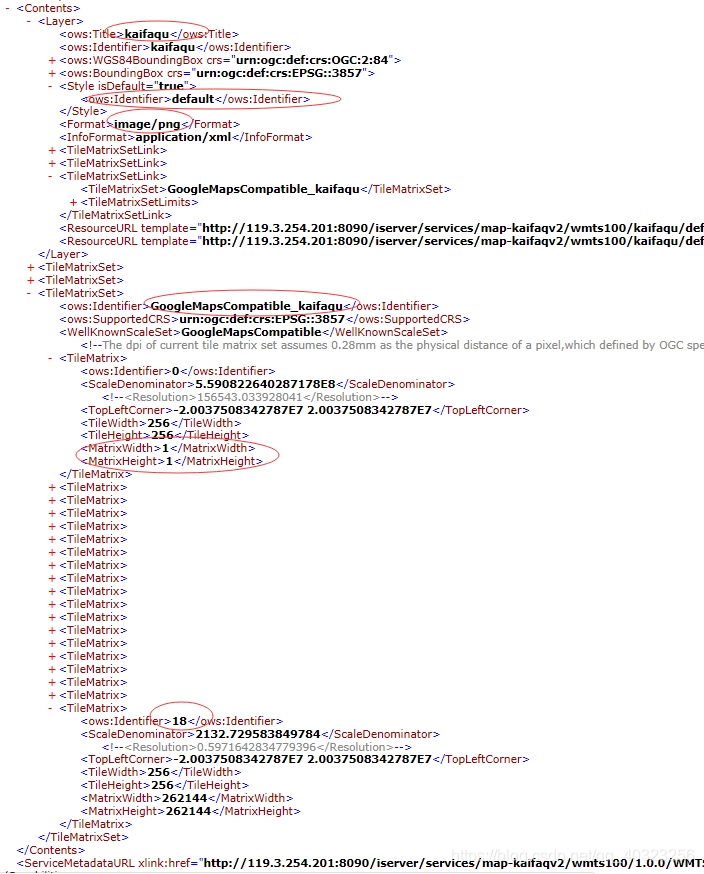Image resolution: width=704 pixels, height=874 pixels.
Task: Click the InfoFormat value application/xml
Action: coord(183,137)
